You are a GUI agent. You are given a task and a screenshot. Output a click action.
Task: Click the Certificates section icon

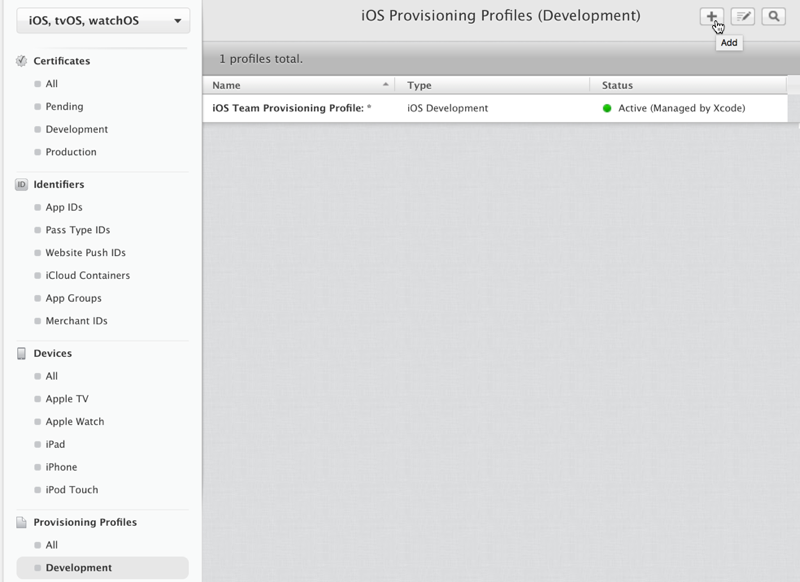(x=22, y=61)
